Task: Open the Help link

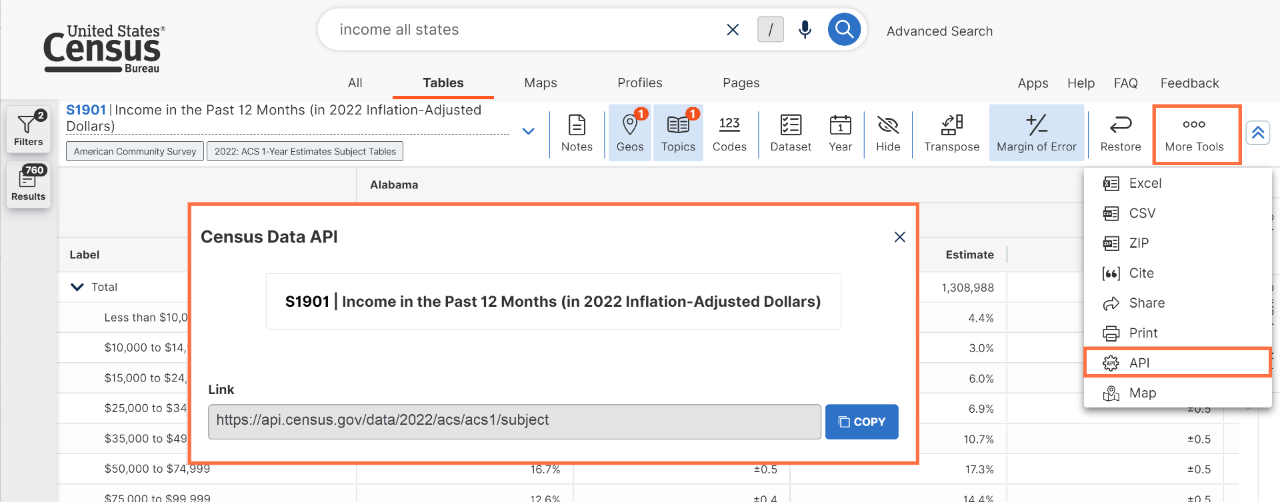Action: coord(1081,83)
